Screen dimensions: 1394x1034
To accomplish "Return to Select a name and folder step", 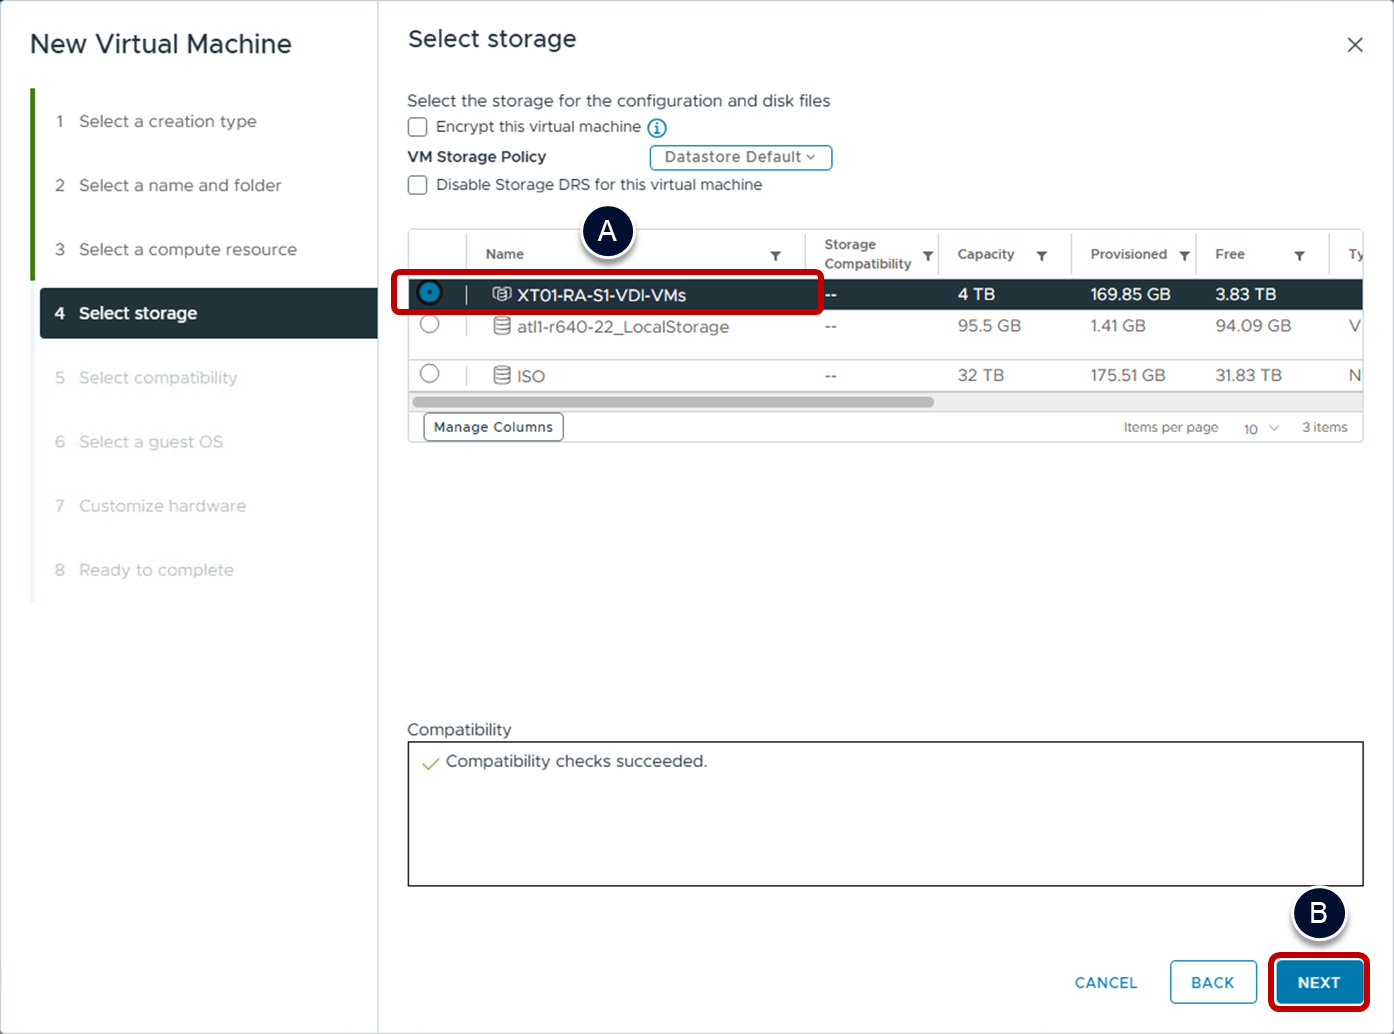I will tap(180, 185).
